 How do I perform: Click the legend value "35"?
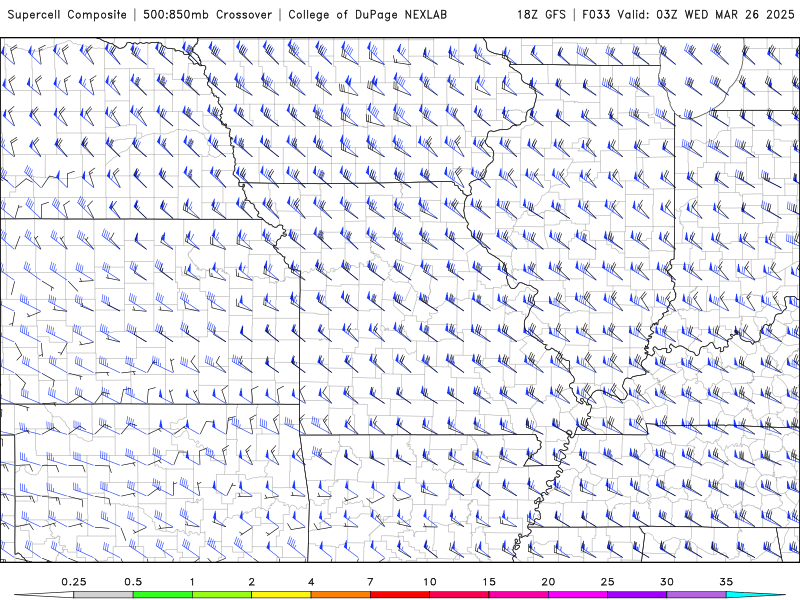click(x=726, y=582)
